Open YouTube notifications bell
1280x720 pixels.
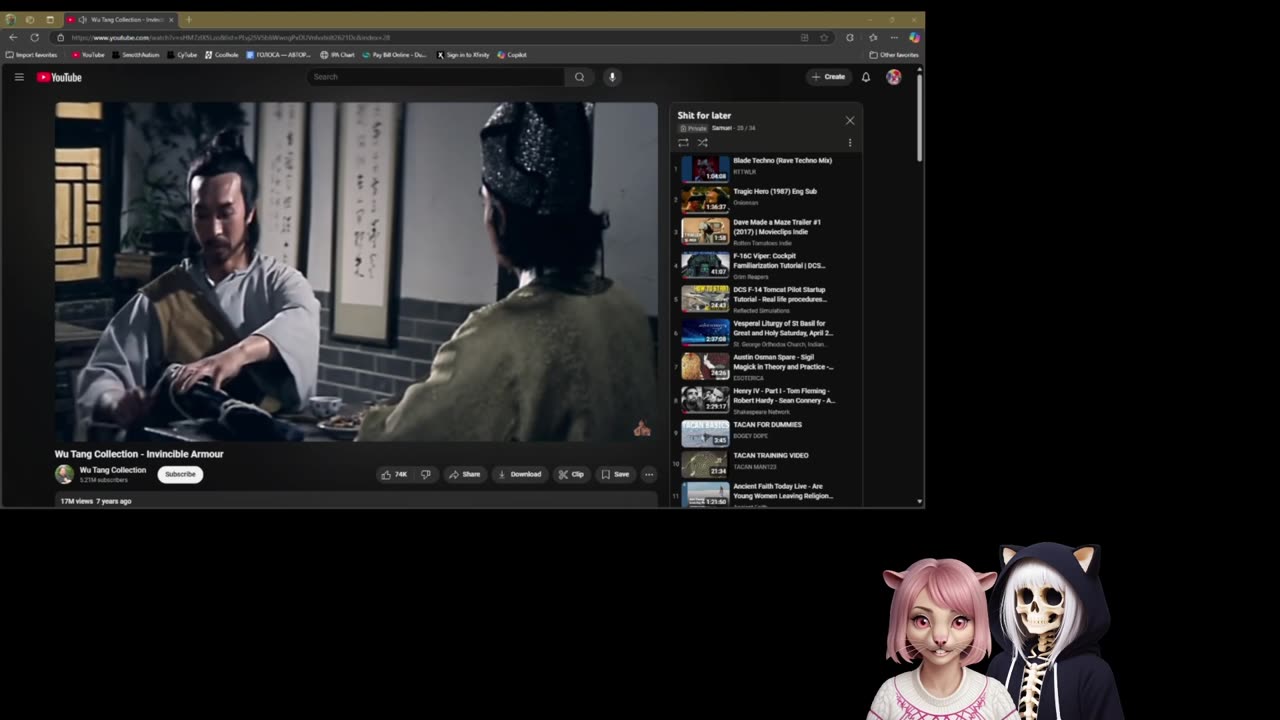click(866, 77)
